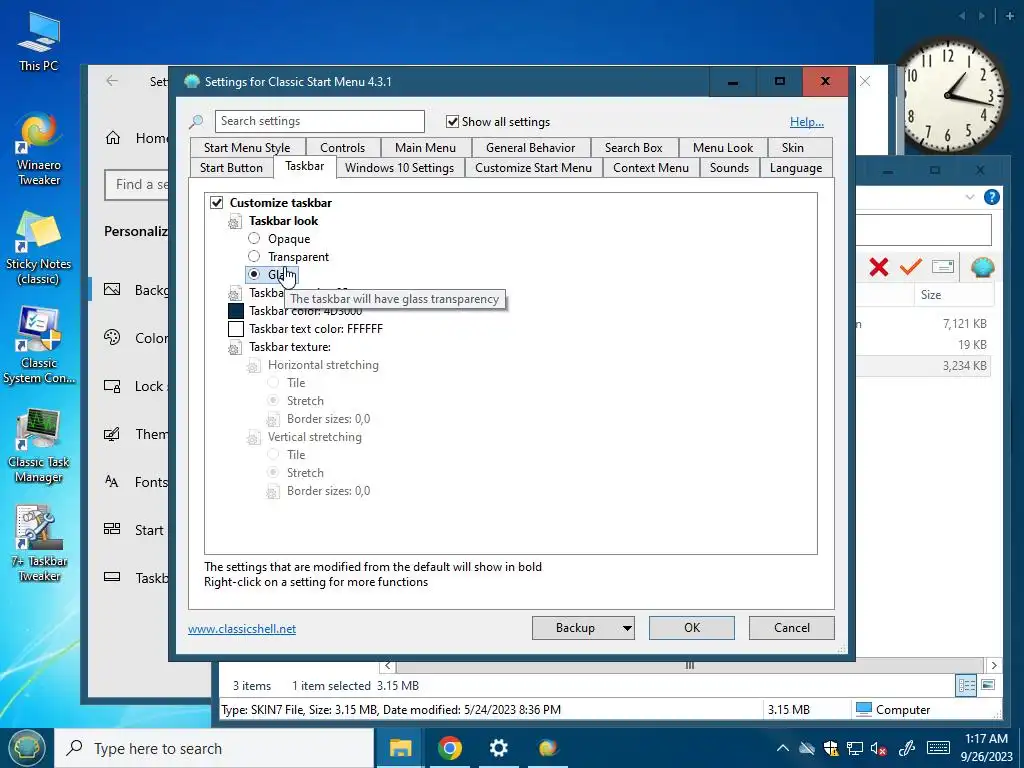This screenshot has width=1024, height=768.
Task: Cancel the Classic Start Menu settings
Action: click(x=792, y=628)
